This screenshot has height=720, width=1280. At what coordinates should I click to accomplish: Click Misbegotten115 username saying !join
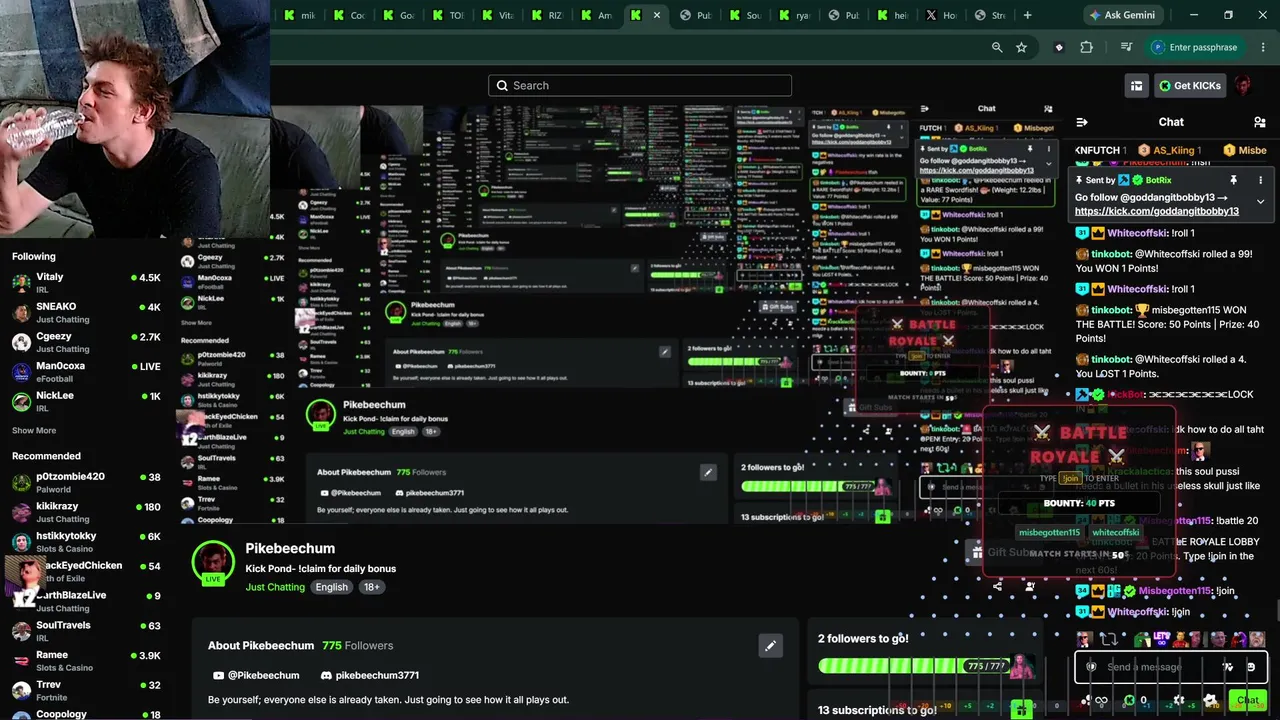(1174, 591)
